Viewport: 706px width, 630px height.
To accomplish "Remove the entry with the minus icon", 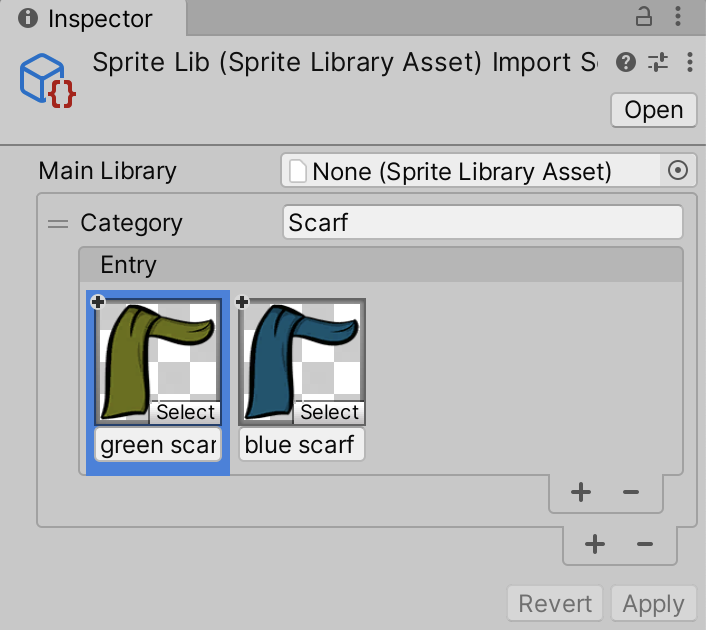I will tap(631, 492).
